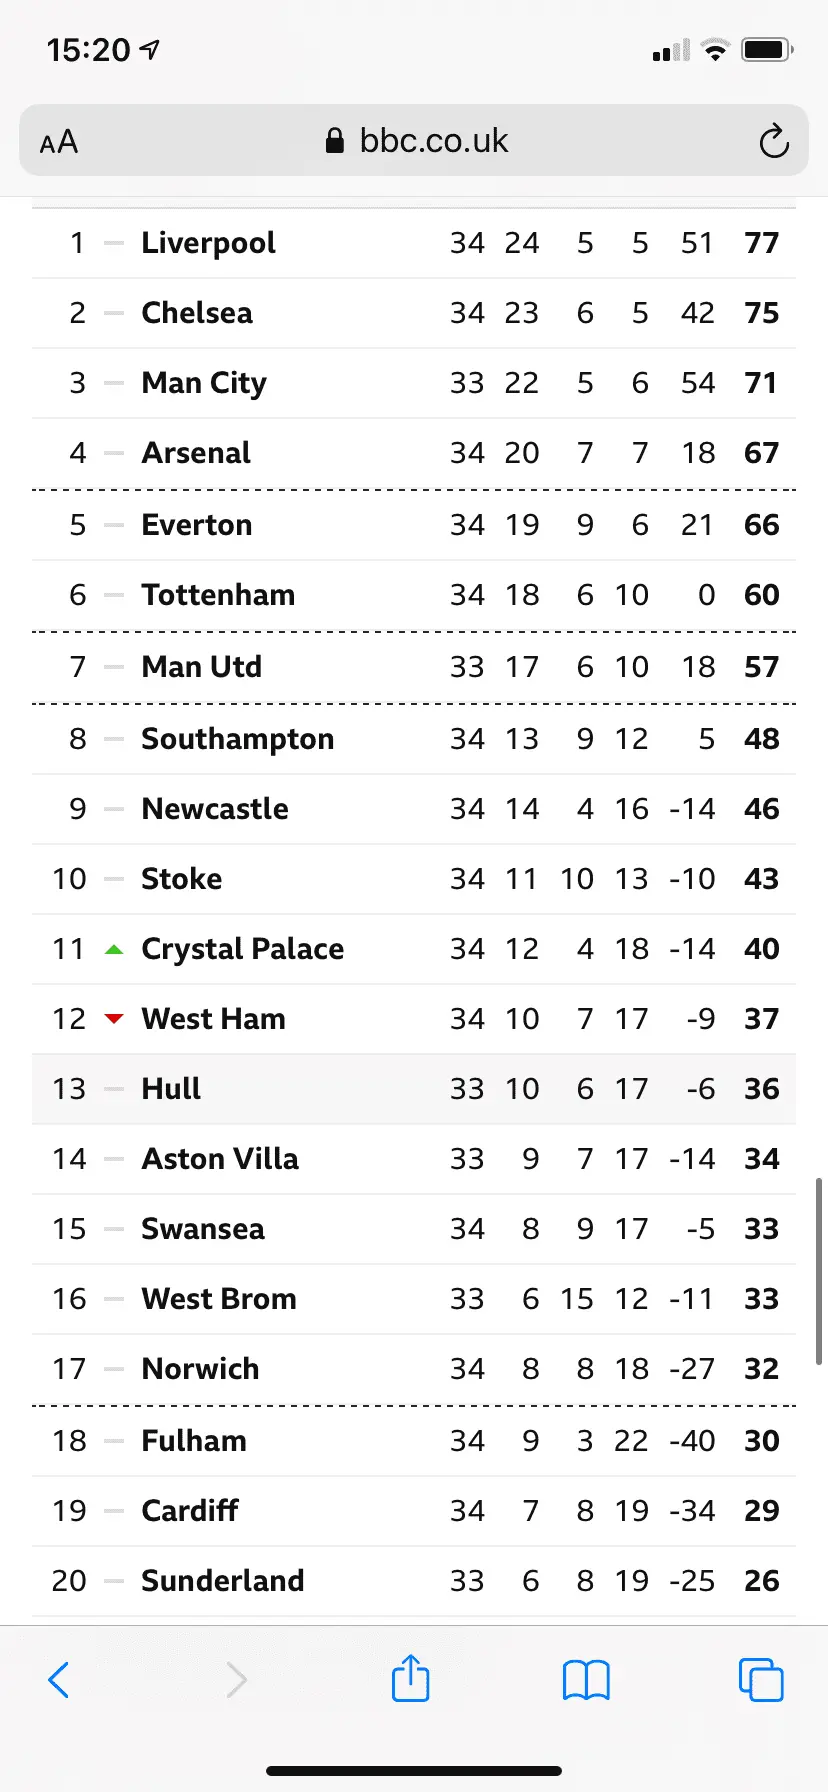Reload the page with refresh icon

coord(774,142)
